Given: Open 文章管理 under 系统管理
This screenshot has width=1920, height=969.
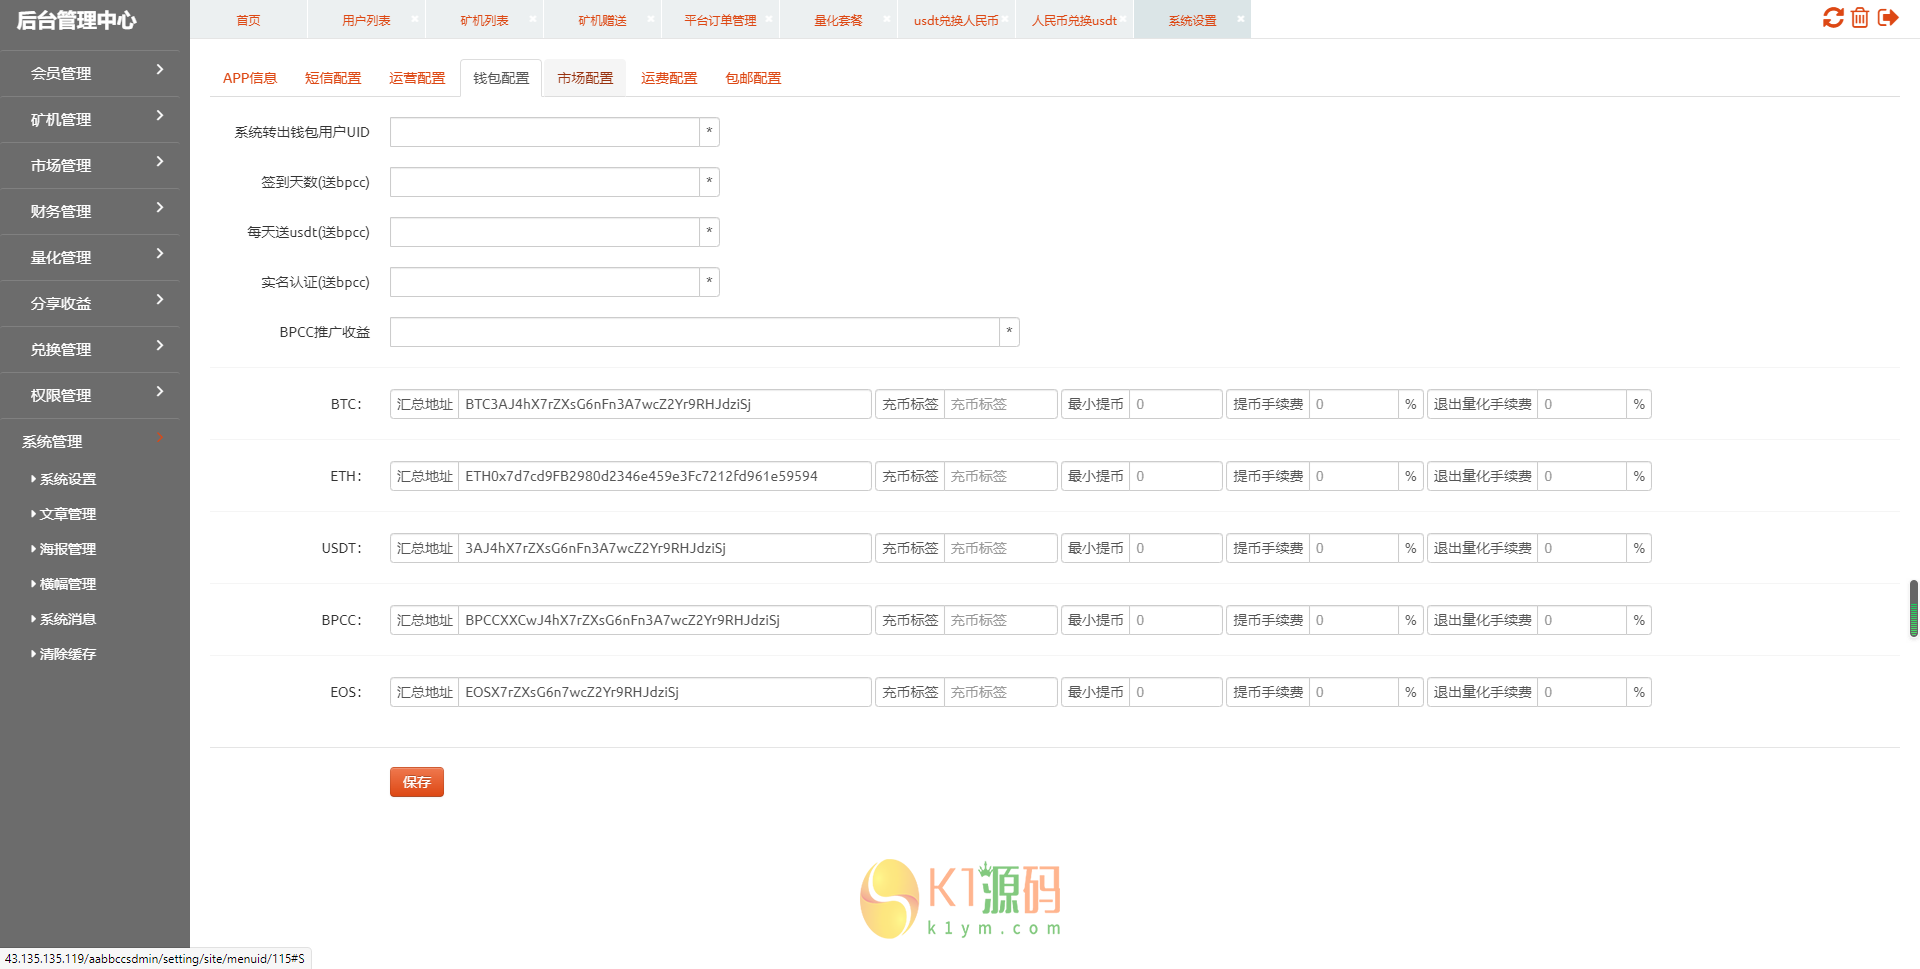Looking at the screenshot, I should click(x=68, y=514).
